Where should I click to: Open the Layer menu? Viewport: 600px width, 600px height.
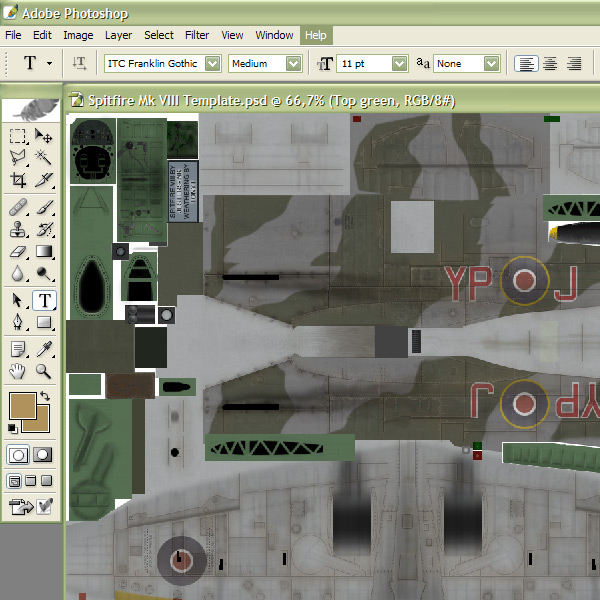click(x=119, y=35)
